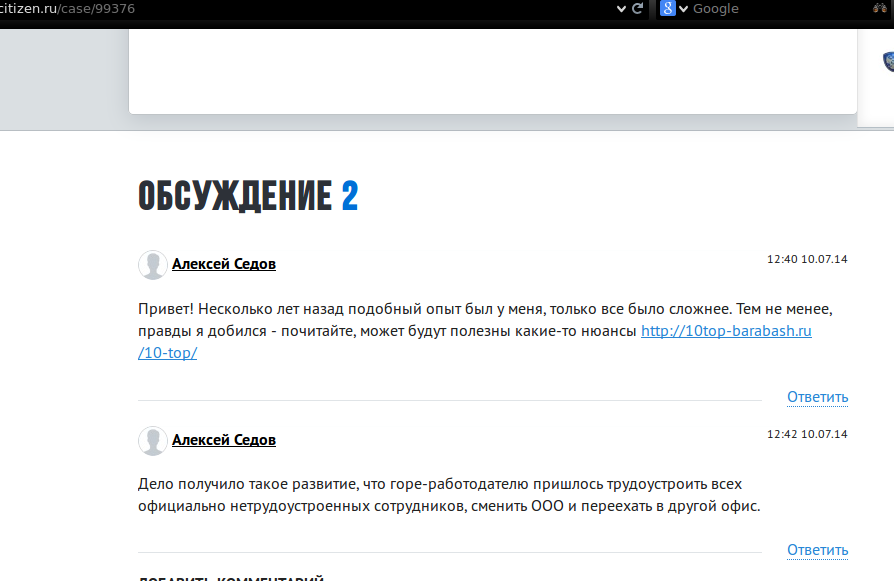
Task: Click the 12:42 10.07.14 timestamp
Action: pos(807,435)
